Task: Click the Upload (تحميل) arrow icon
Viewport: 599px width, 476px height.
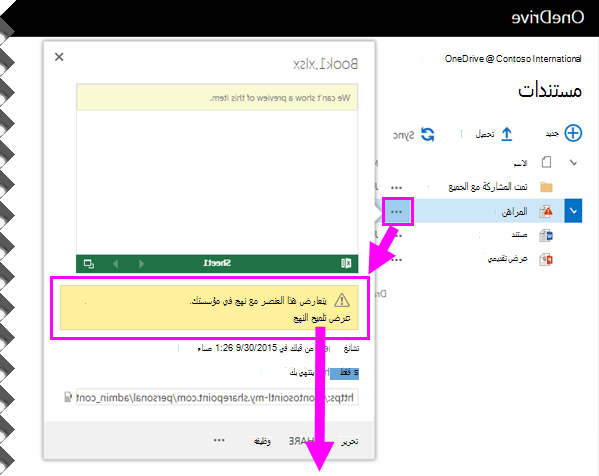Action: [x=507, y=134]
